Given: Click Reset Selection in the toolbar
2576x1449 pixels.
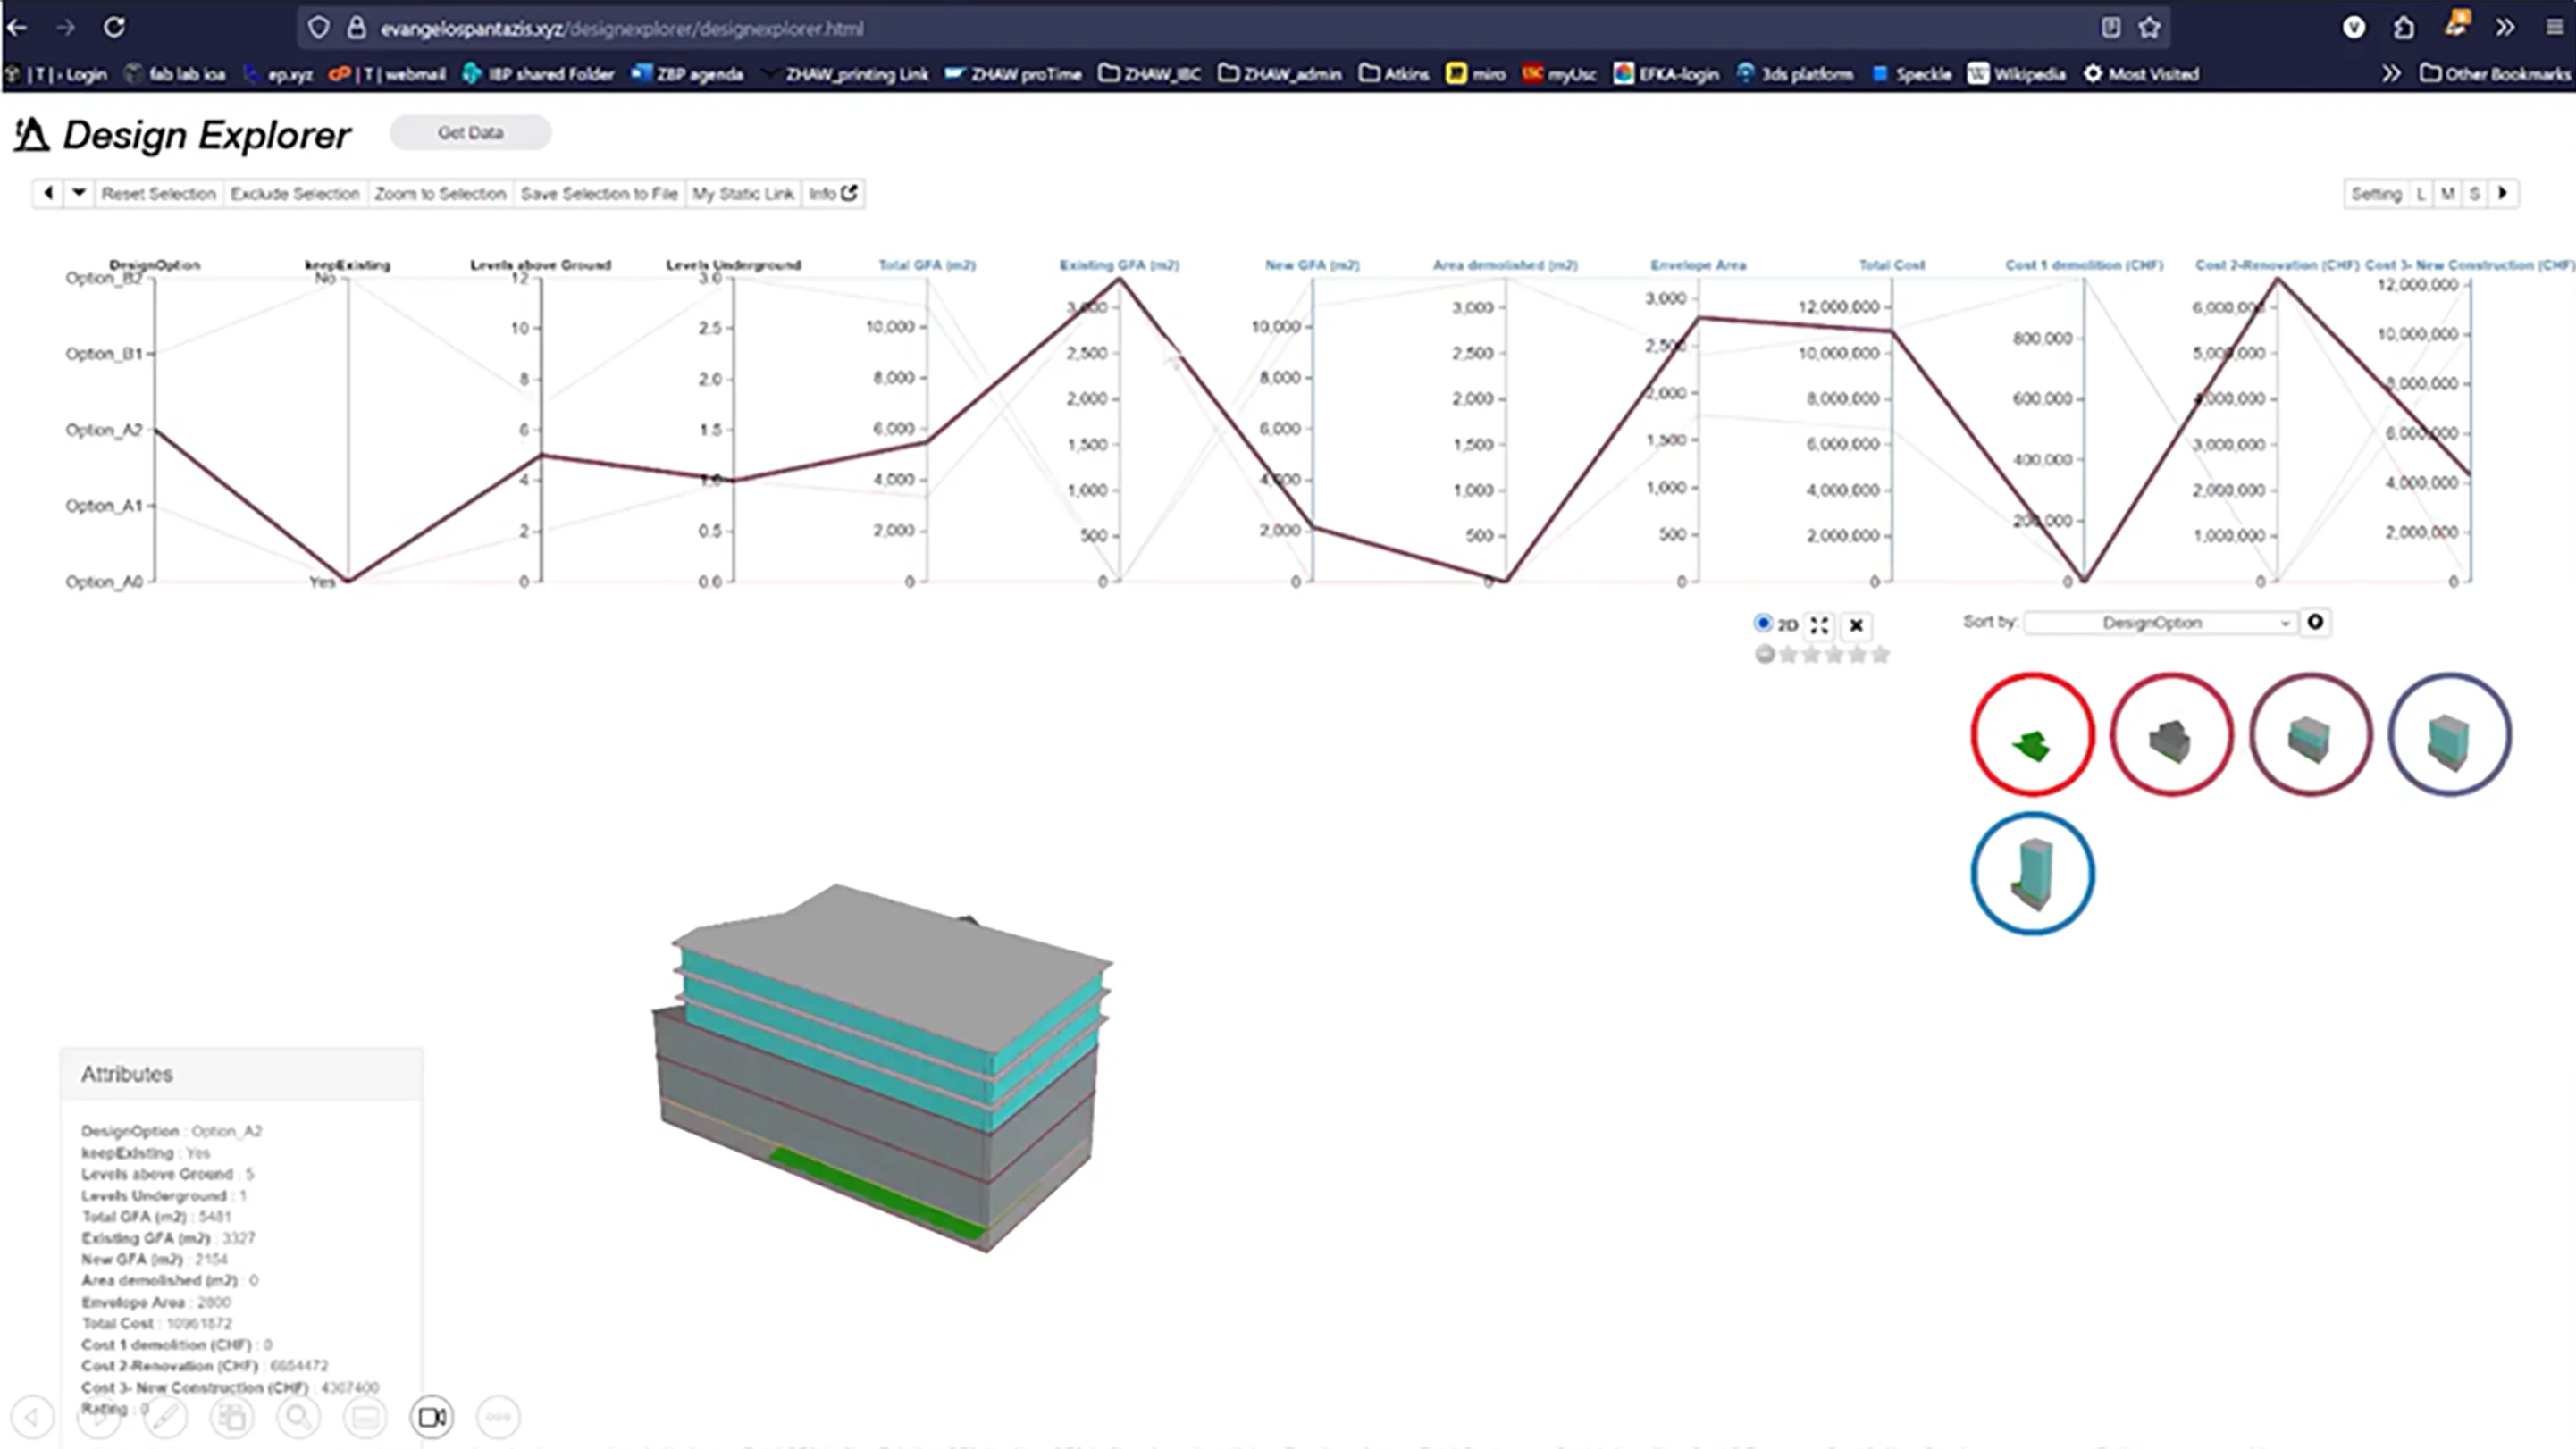Looking at the screenshot, I should pos(158,193).
